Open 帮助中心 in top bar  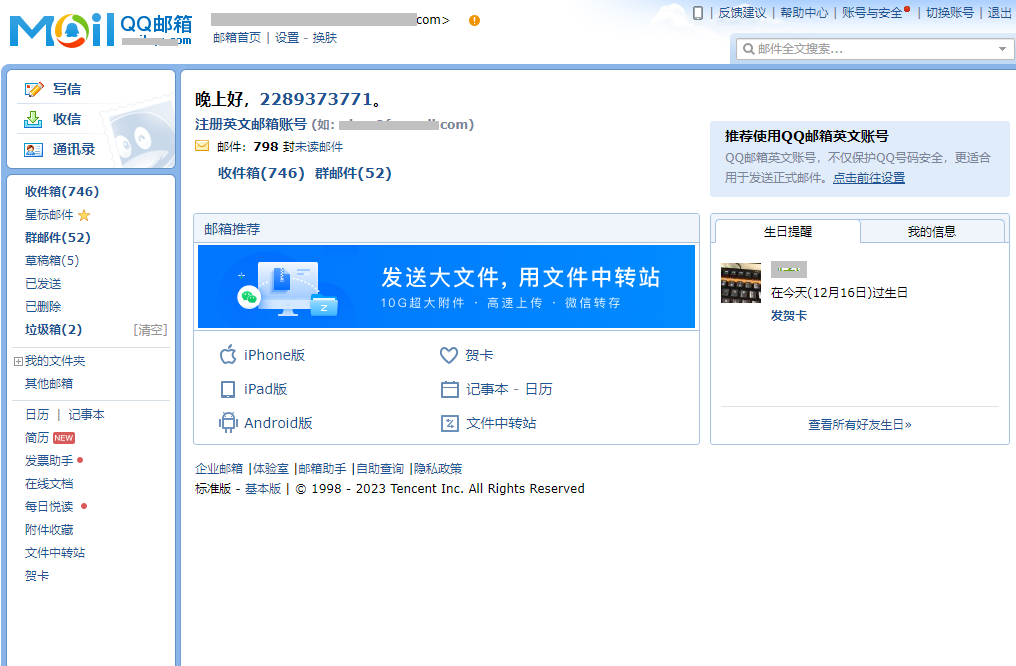click(804, 13)
